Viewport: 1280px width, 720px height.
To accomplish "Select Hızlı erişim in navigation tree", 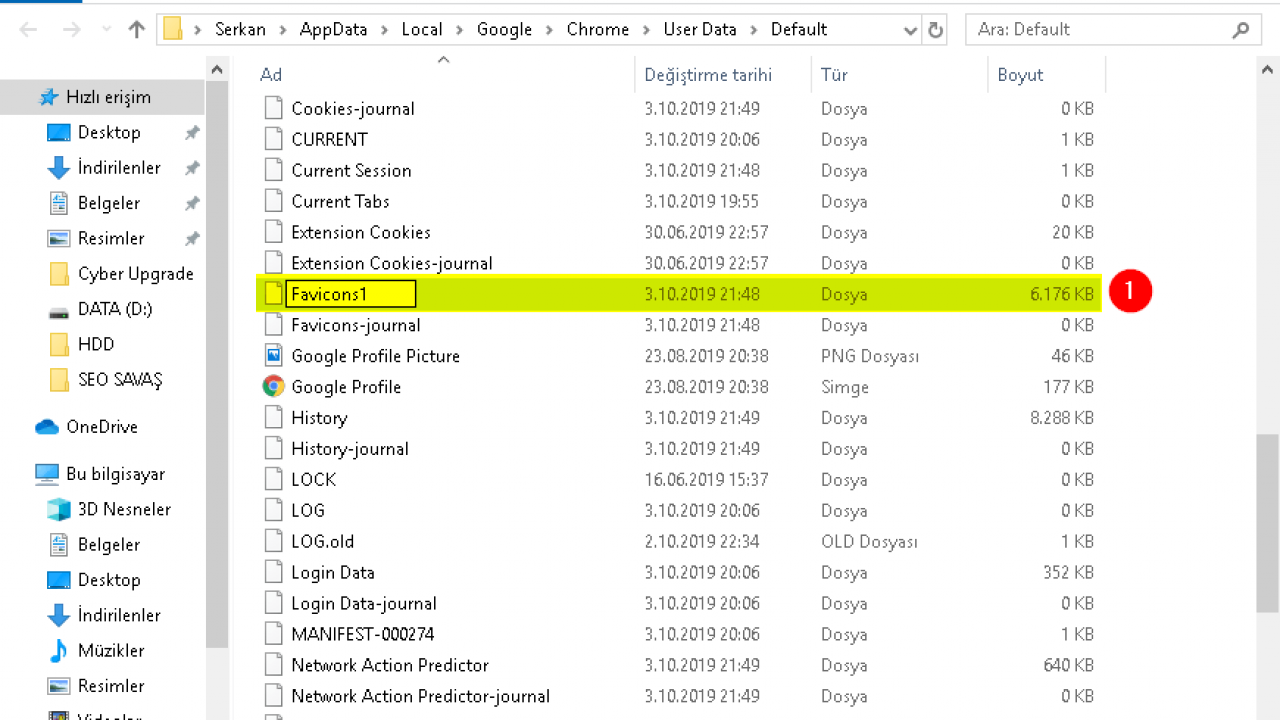I will [108, 97].
